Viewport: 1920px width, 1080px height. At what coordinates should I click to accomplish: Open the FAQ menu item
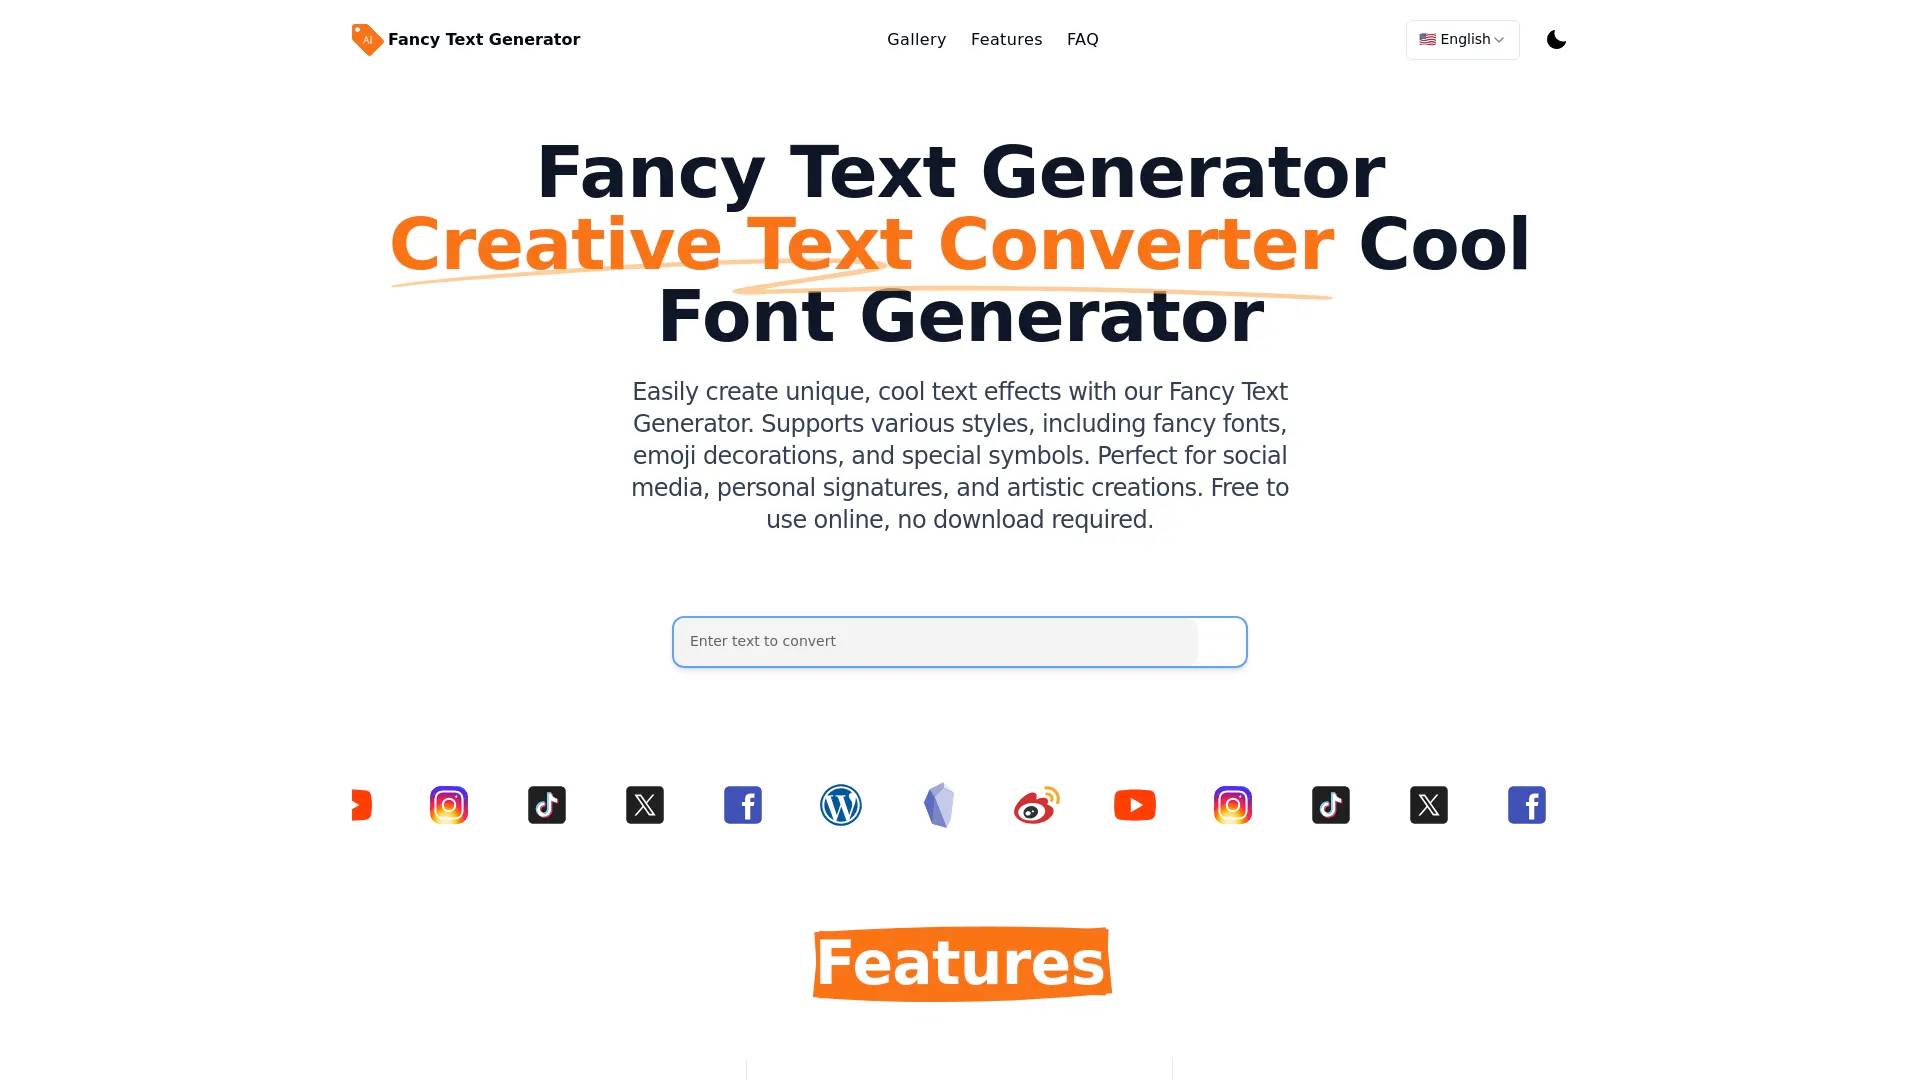coord(1083,40)
